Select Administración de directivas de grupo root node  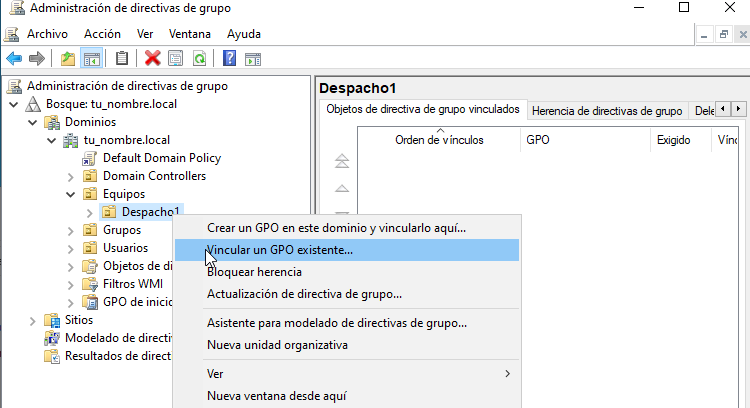pos(127,86)
